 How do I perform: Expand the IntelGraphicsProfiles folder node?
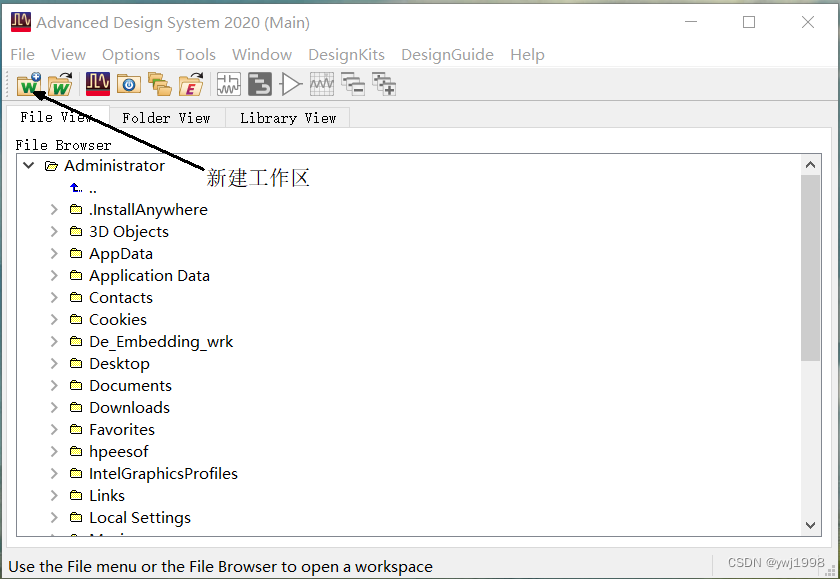click(54, 473)
